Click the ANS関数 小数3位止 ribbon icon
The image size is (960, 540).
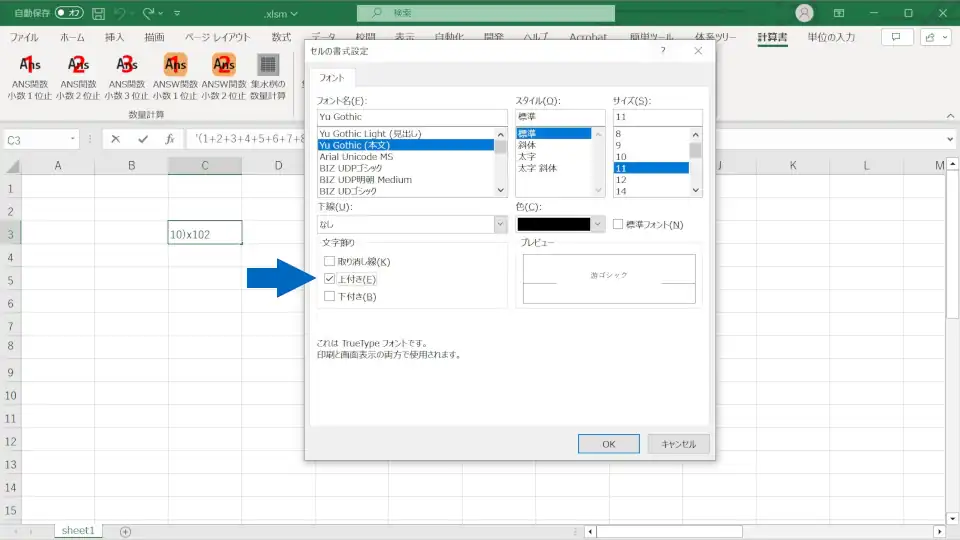(126, 66)
